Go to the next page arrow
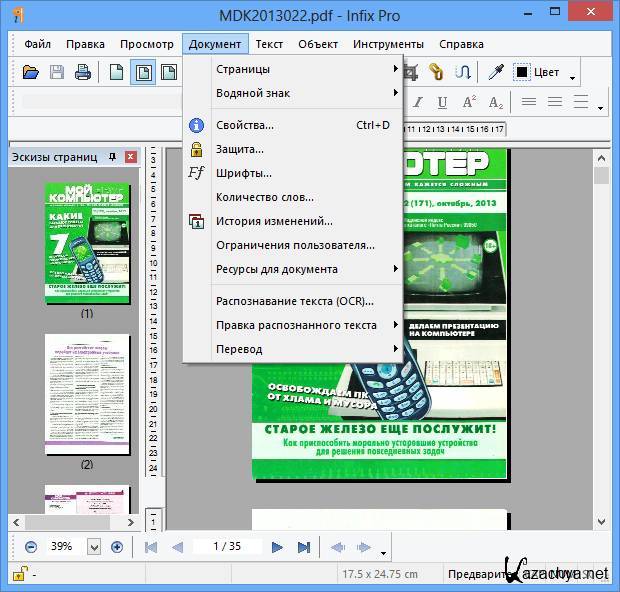 (277, 547)
